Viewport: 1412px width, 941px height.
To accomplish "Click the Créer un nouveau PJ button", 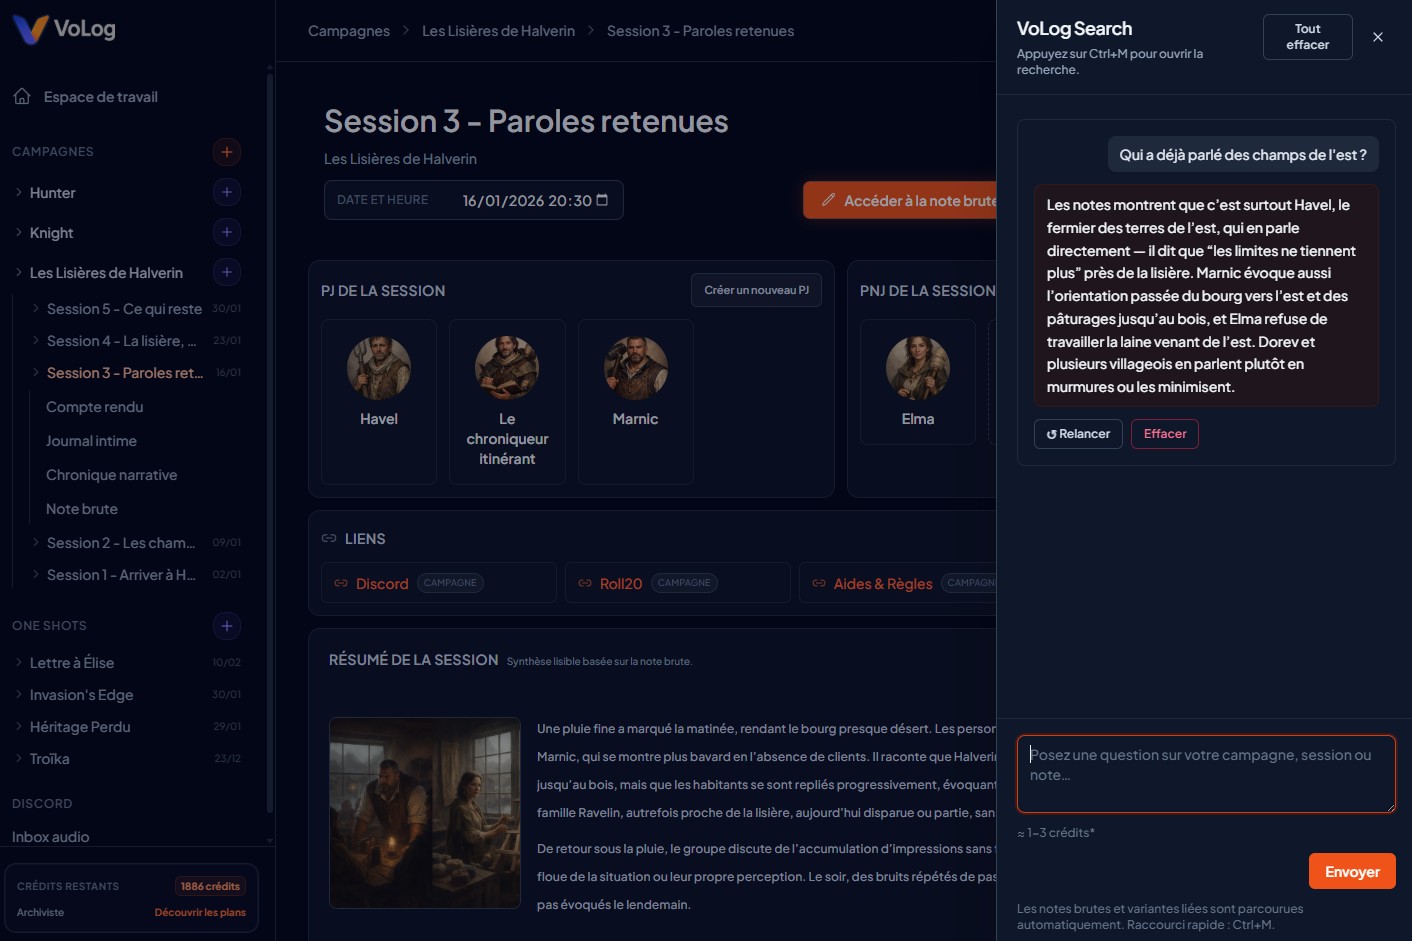I will (756, 290).
